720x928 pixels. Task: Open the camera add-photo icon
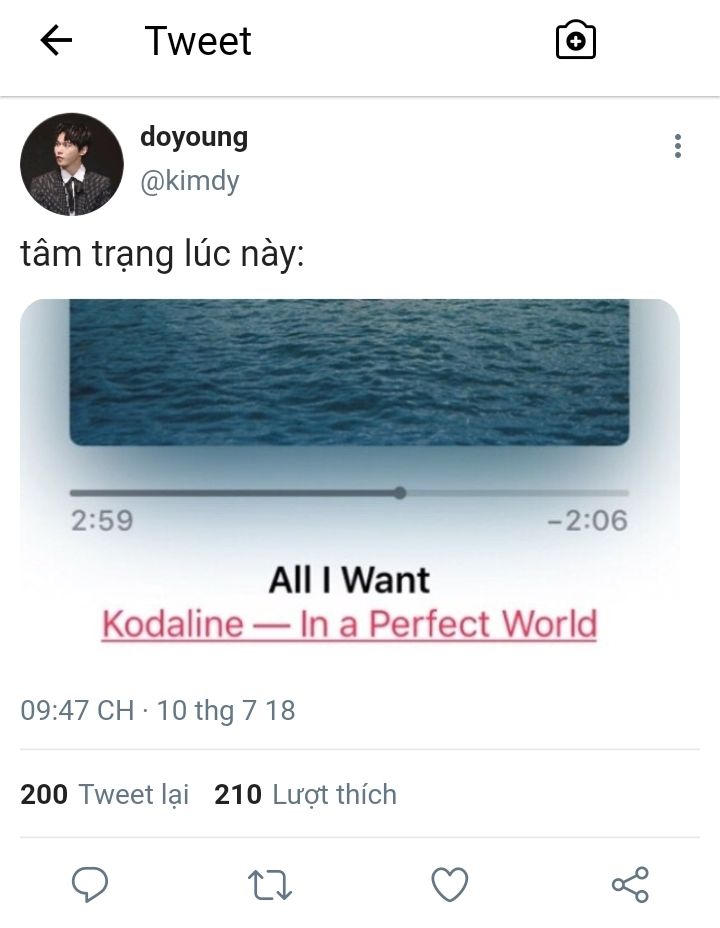coord(576,40)
